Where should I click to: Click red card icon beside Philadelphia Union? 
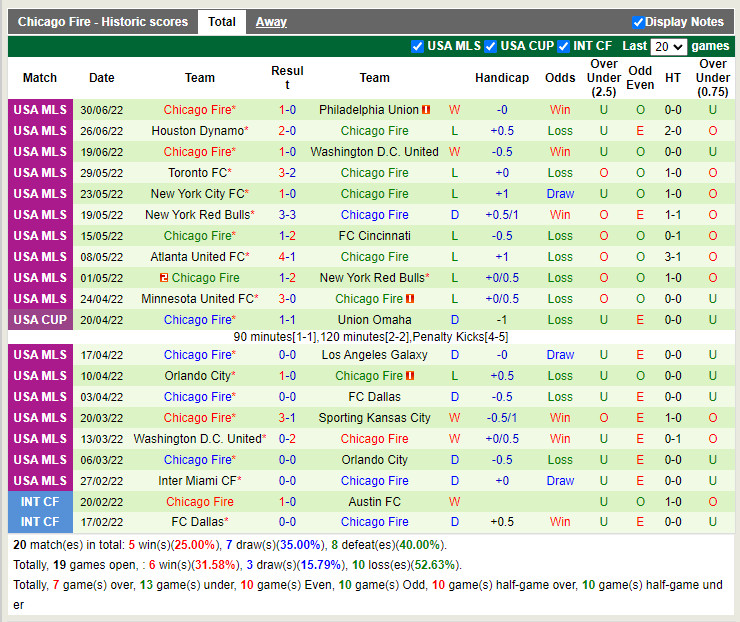426,110
